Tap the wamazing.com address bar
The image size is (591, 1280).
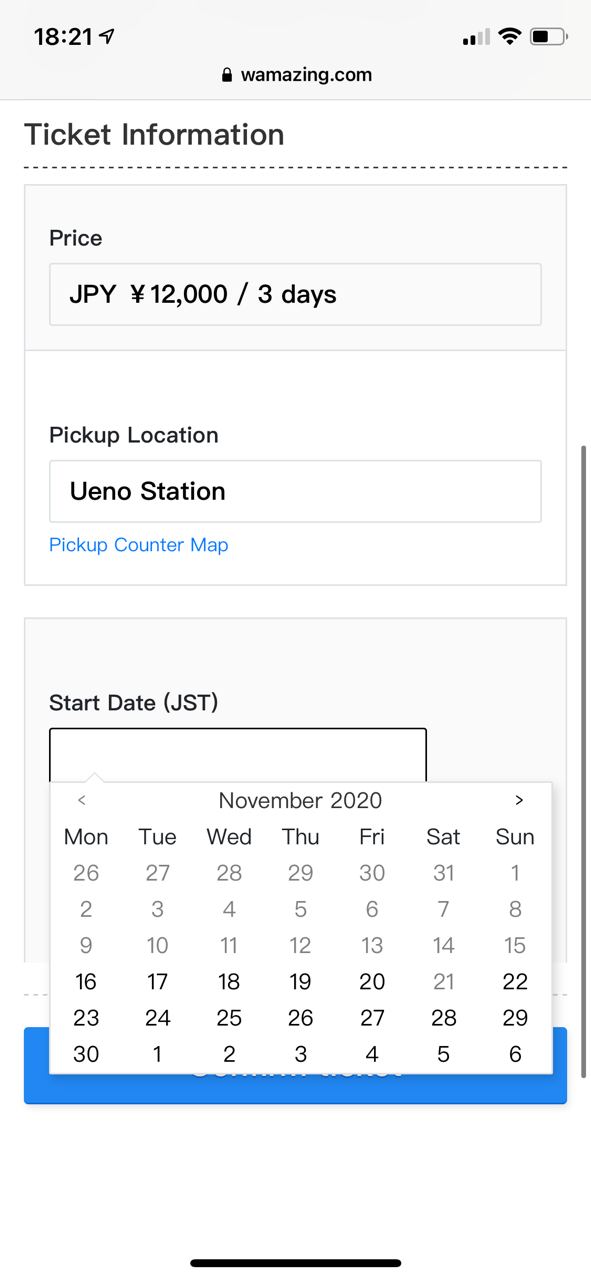[x=295, y=75]
